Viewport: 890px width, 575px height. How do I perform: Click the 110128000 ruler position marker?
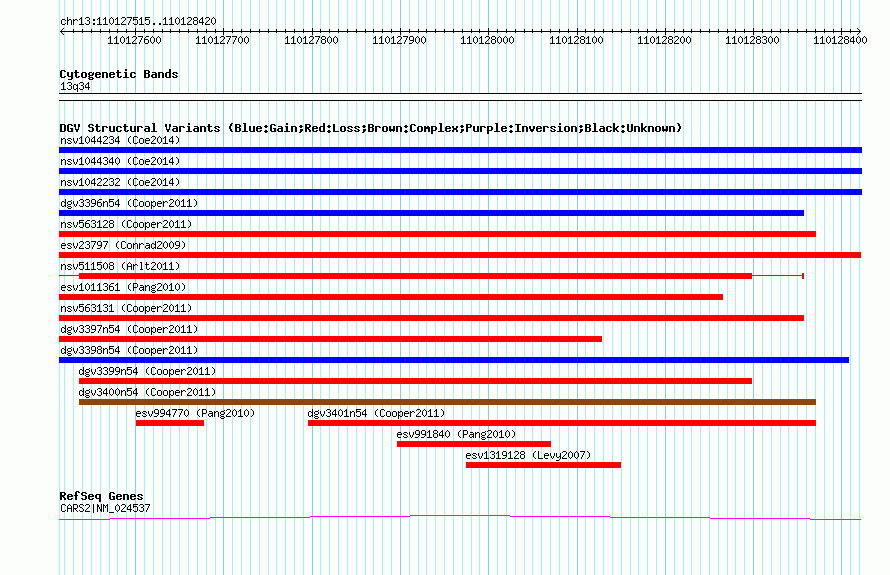487,40
